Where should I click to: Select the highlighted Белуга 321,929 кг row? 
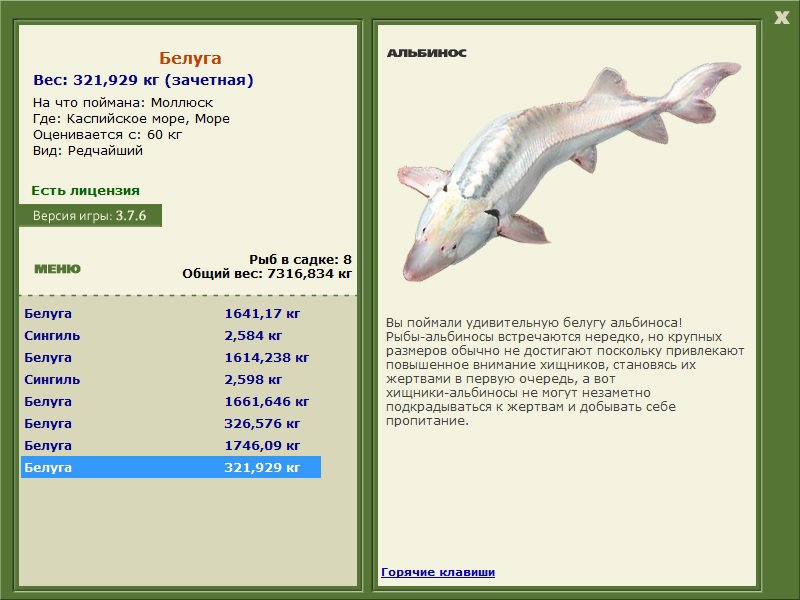coord(171,467)
